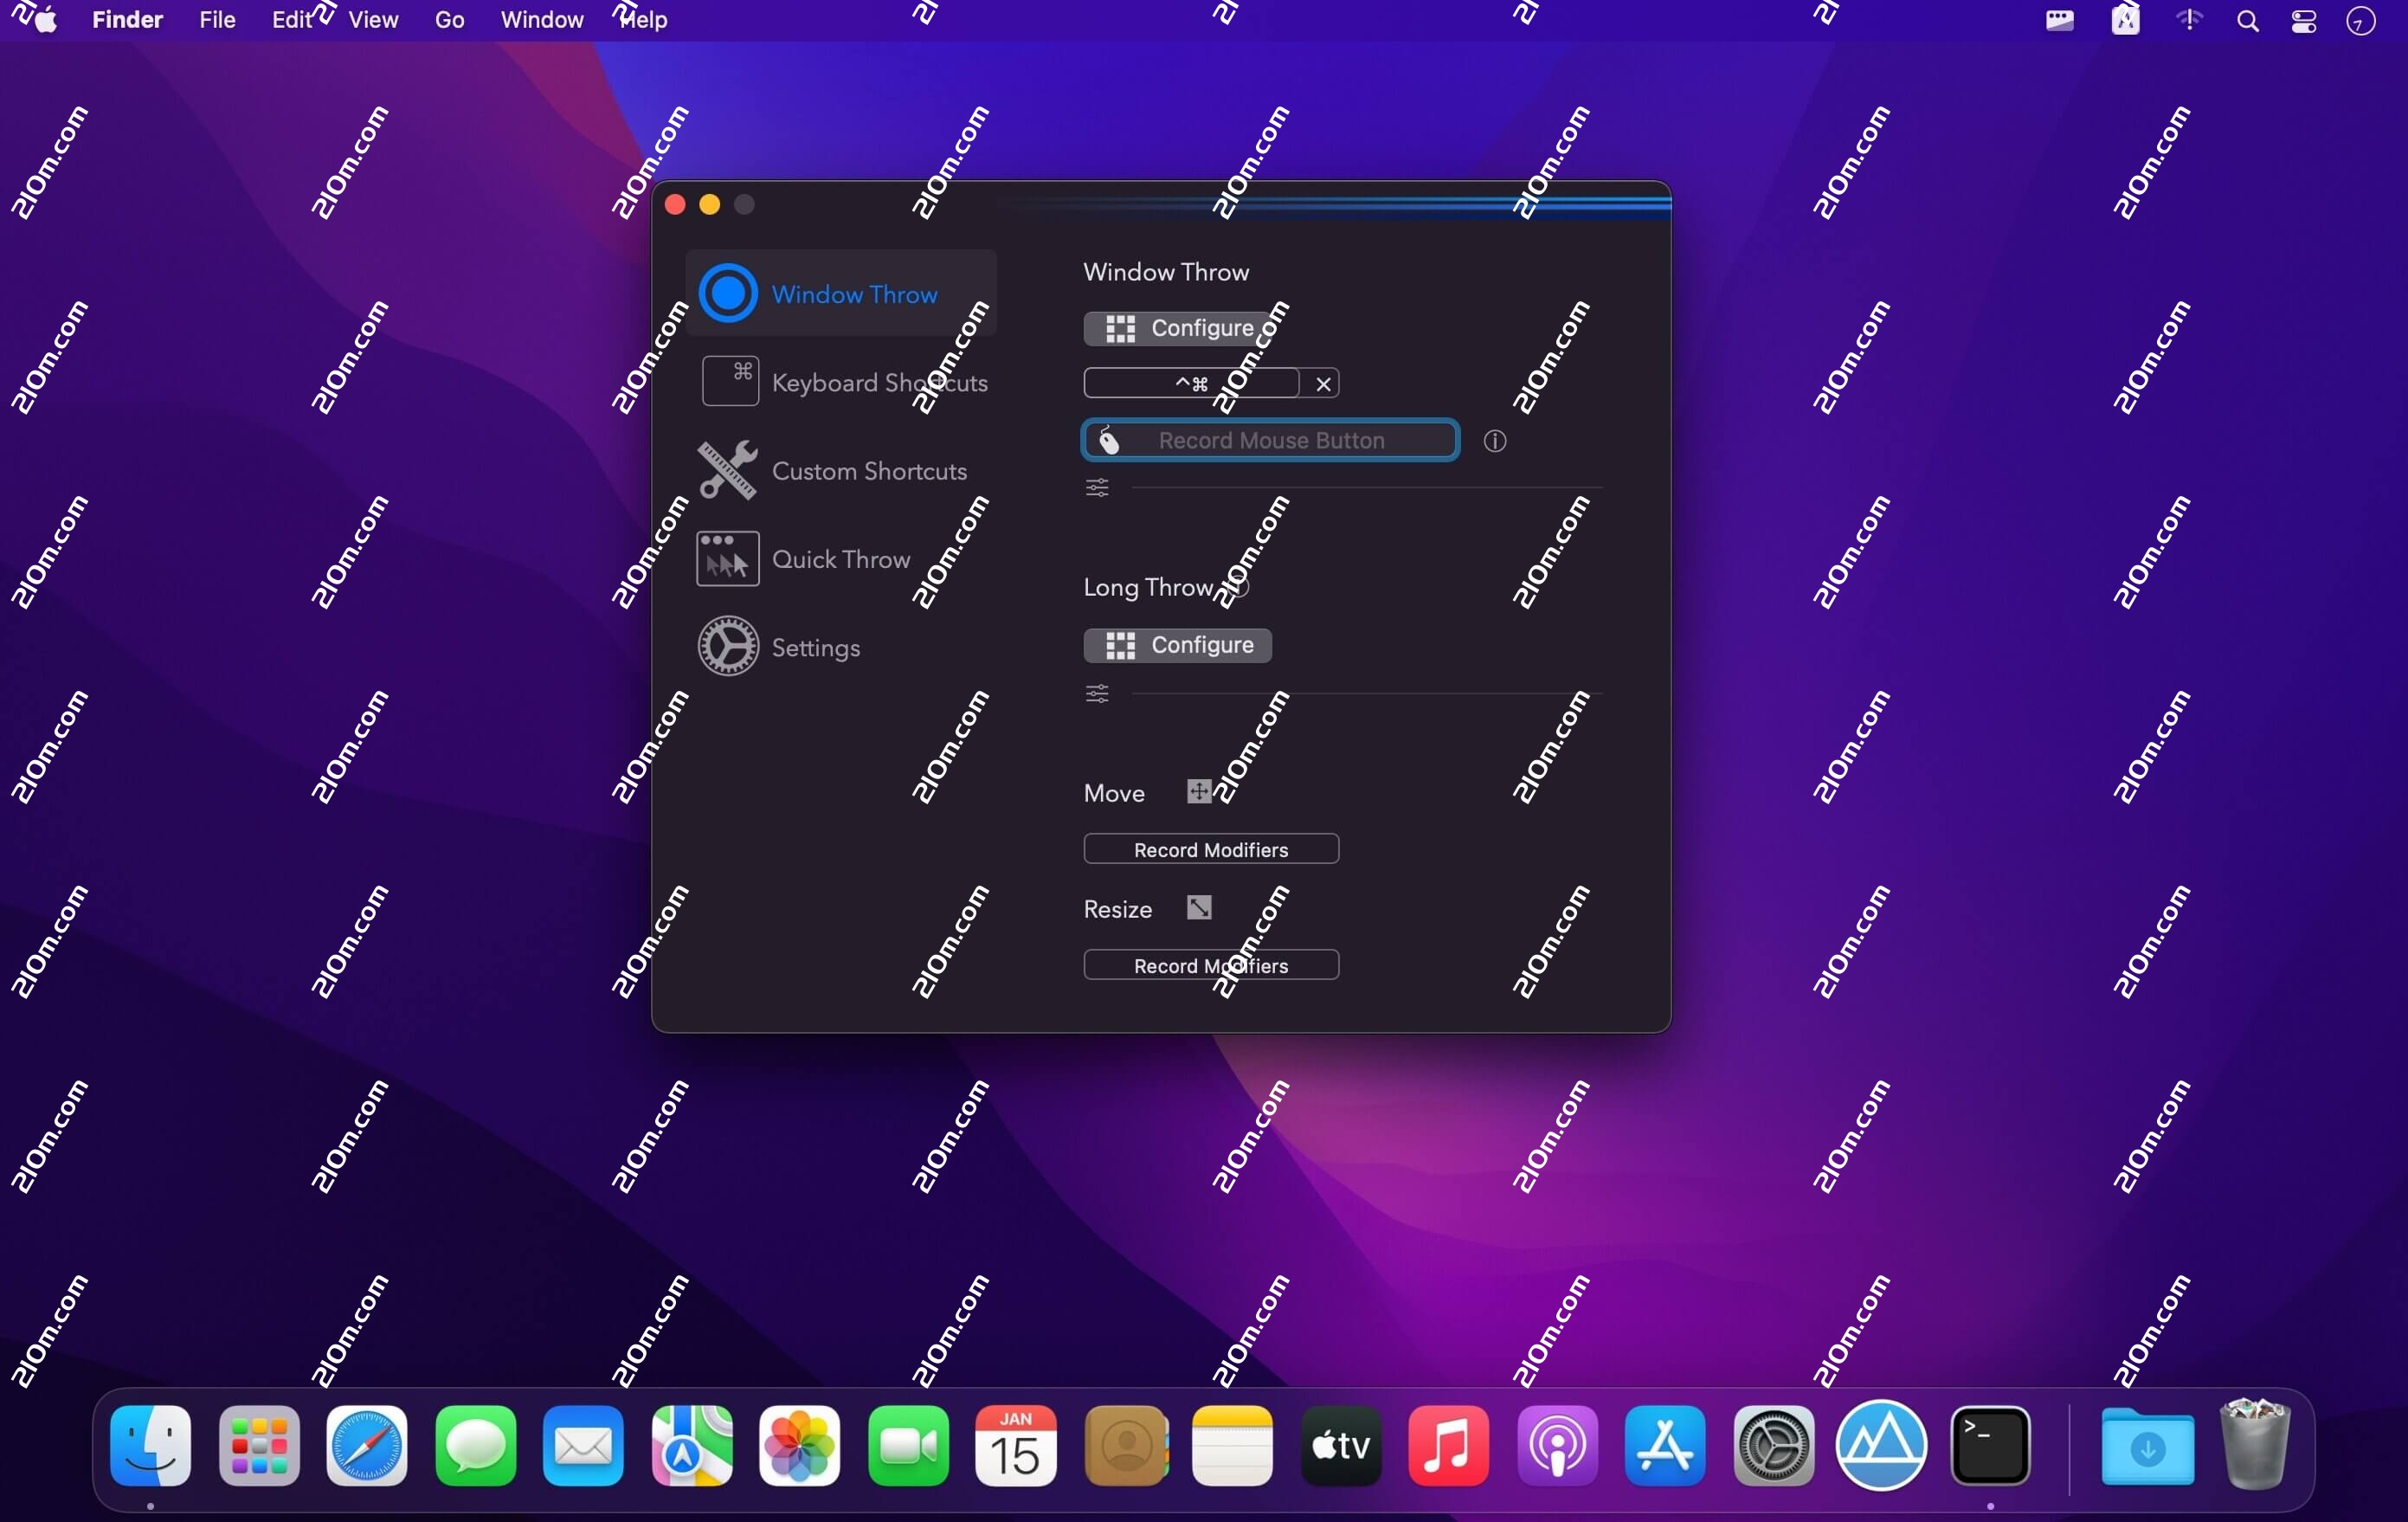Click the Record Mouse Button field
Screen dimensions: 2408x1522
[x=1268, y=440]
